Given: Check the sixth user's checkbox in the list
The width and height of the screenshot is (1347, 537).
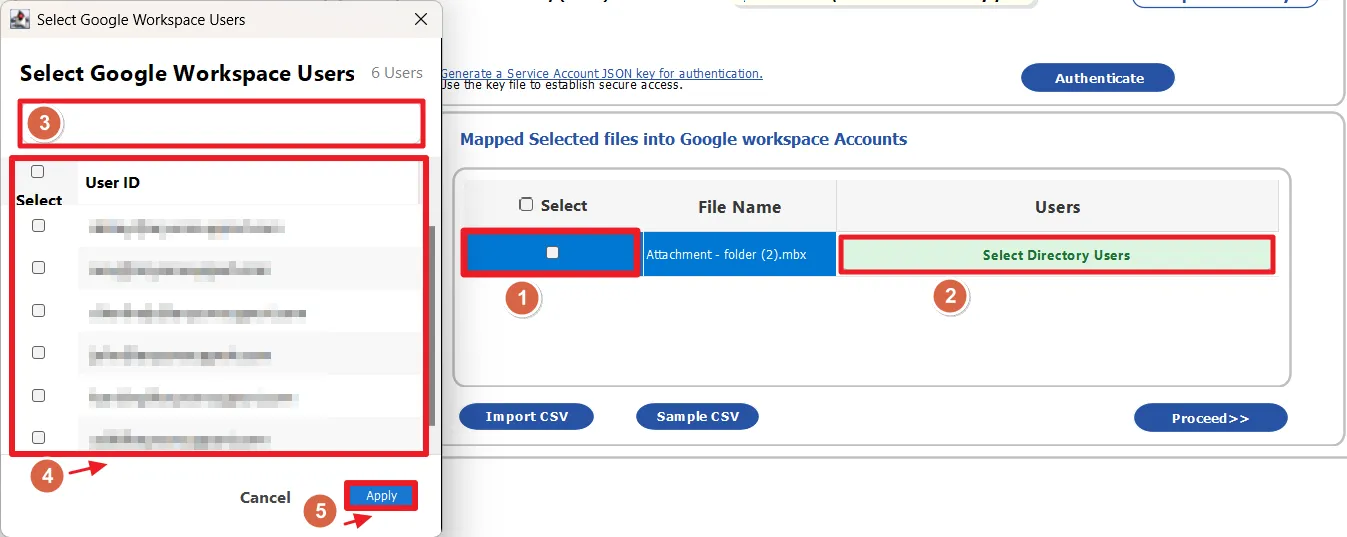Looking at the screenshot, I should coord(38,438).
